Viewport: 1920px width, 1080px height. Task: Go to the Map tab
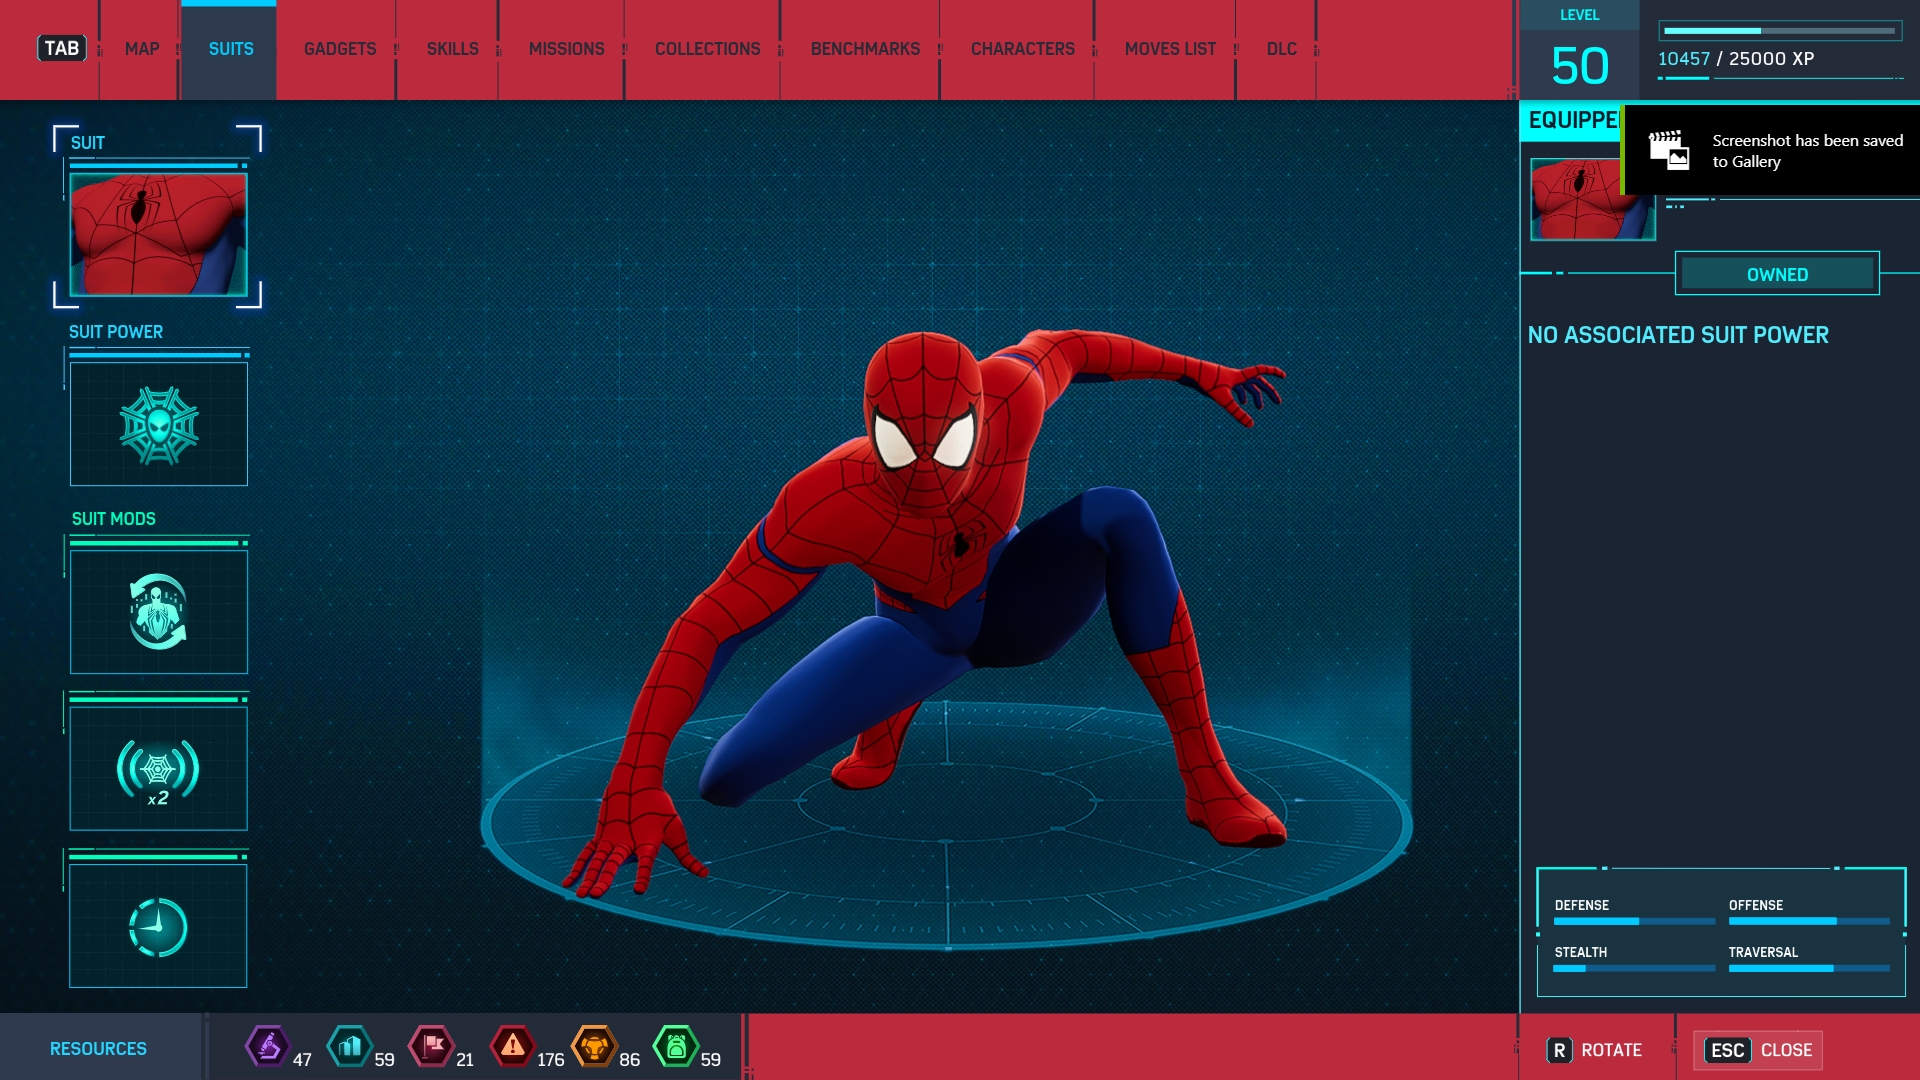click(142, 49)
